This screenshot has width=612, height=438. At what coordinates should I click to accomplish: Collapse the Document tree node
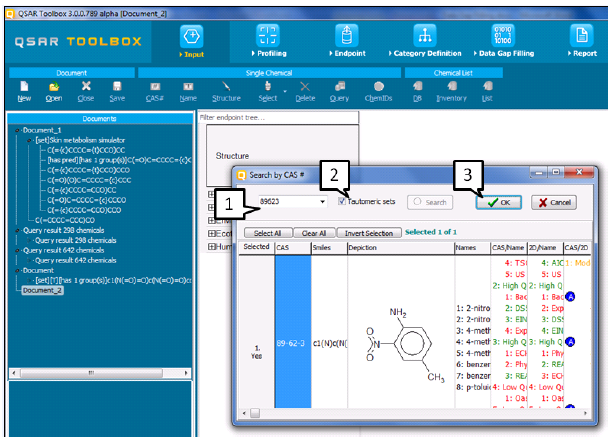click(17, 271)
